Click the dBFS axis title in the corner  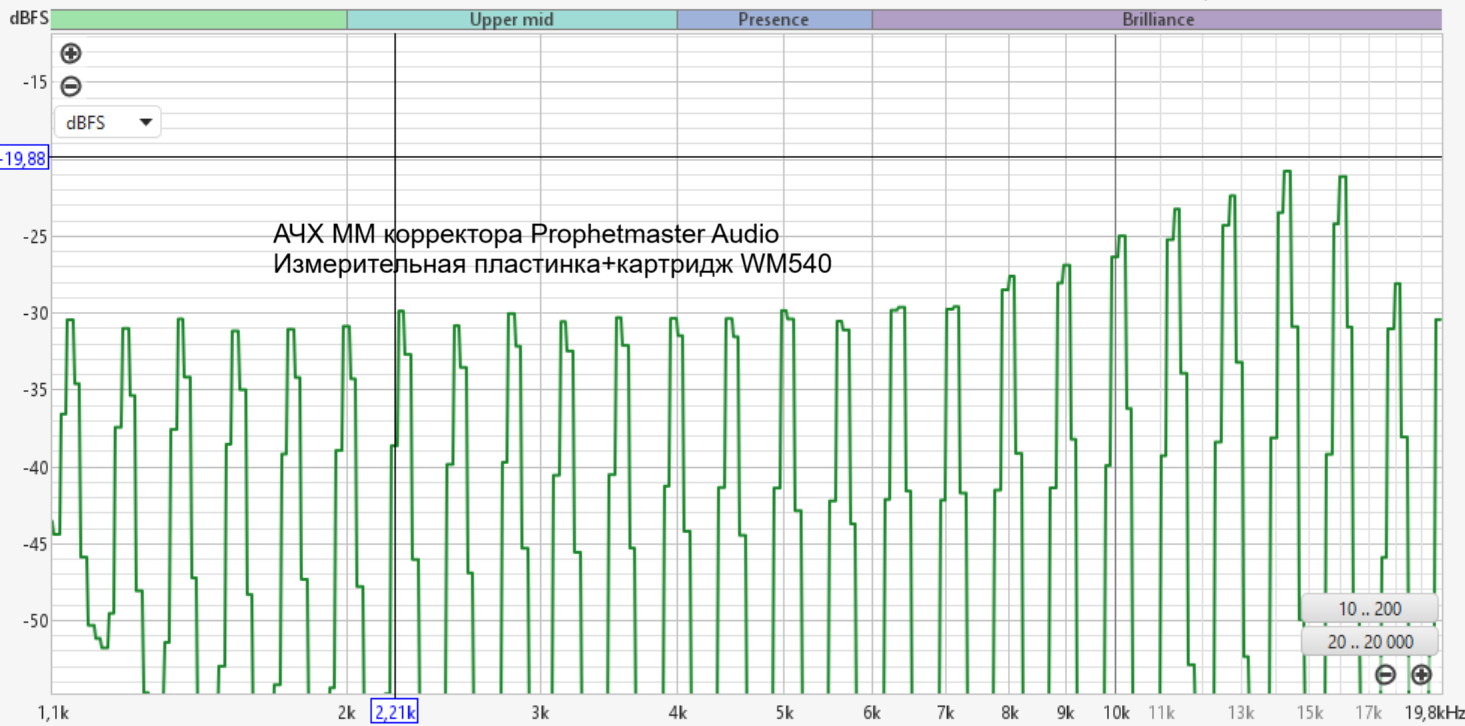tap(29, 18)
